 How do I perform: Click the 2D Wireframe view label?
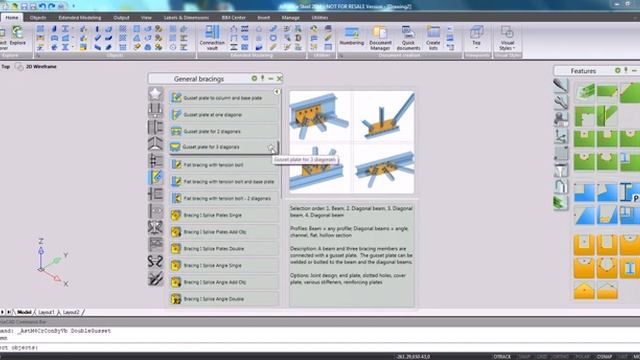41,67
